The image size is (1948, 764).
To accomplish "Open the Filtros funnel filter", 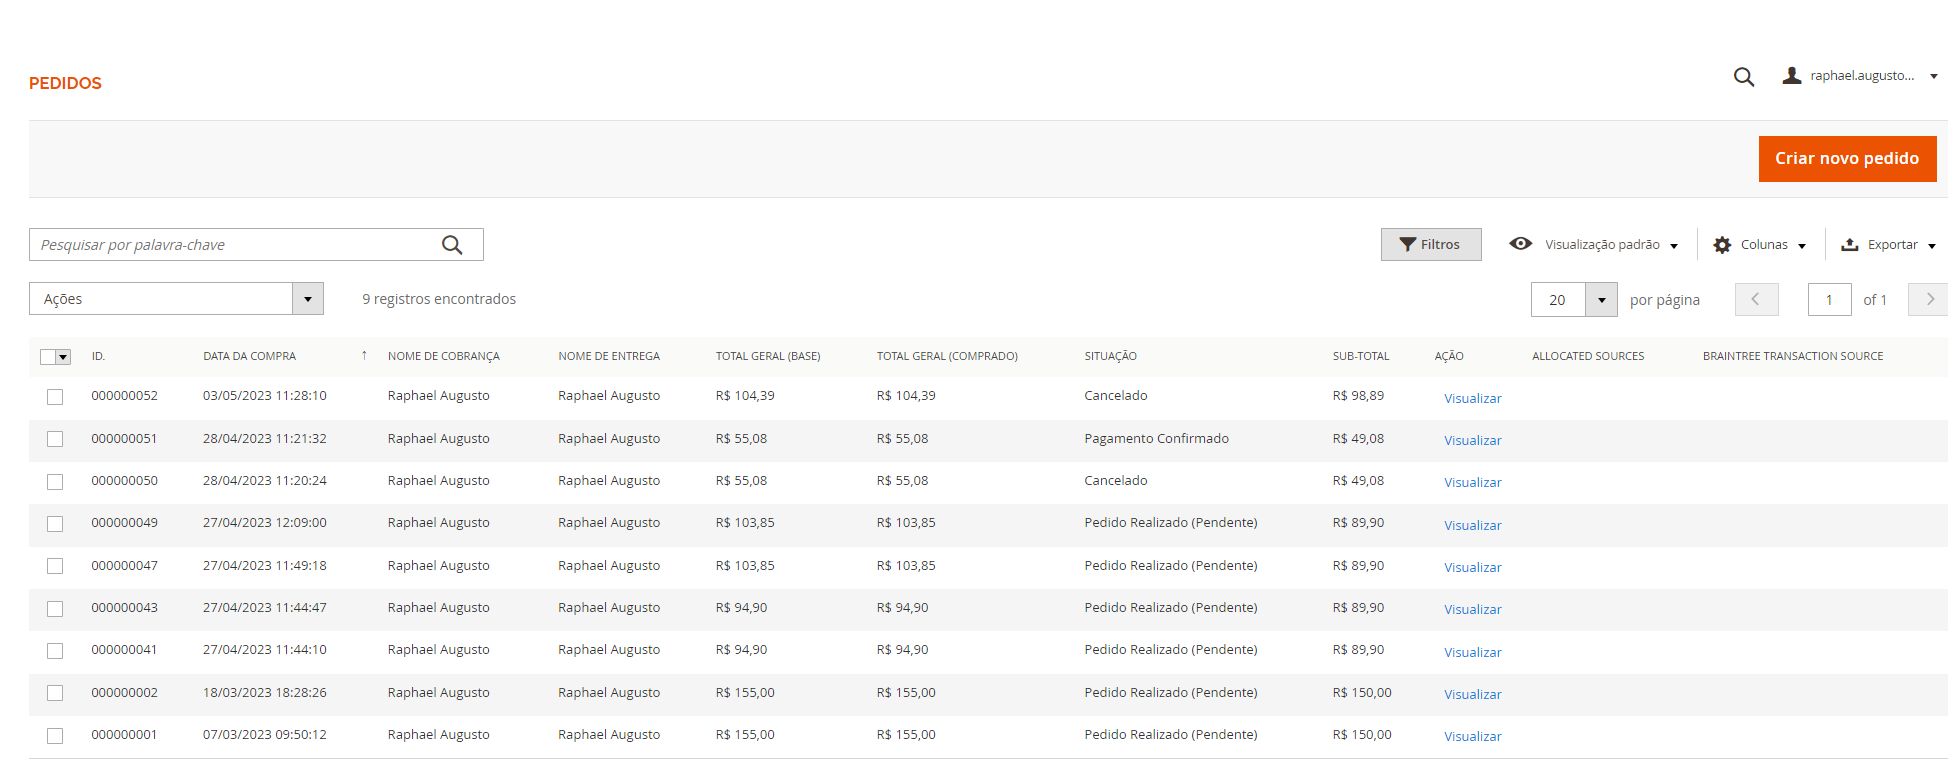I will click(1430, 245).
